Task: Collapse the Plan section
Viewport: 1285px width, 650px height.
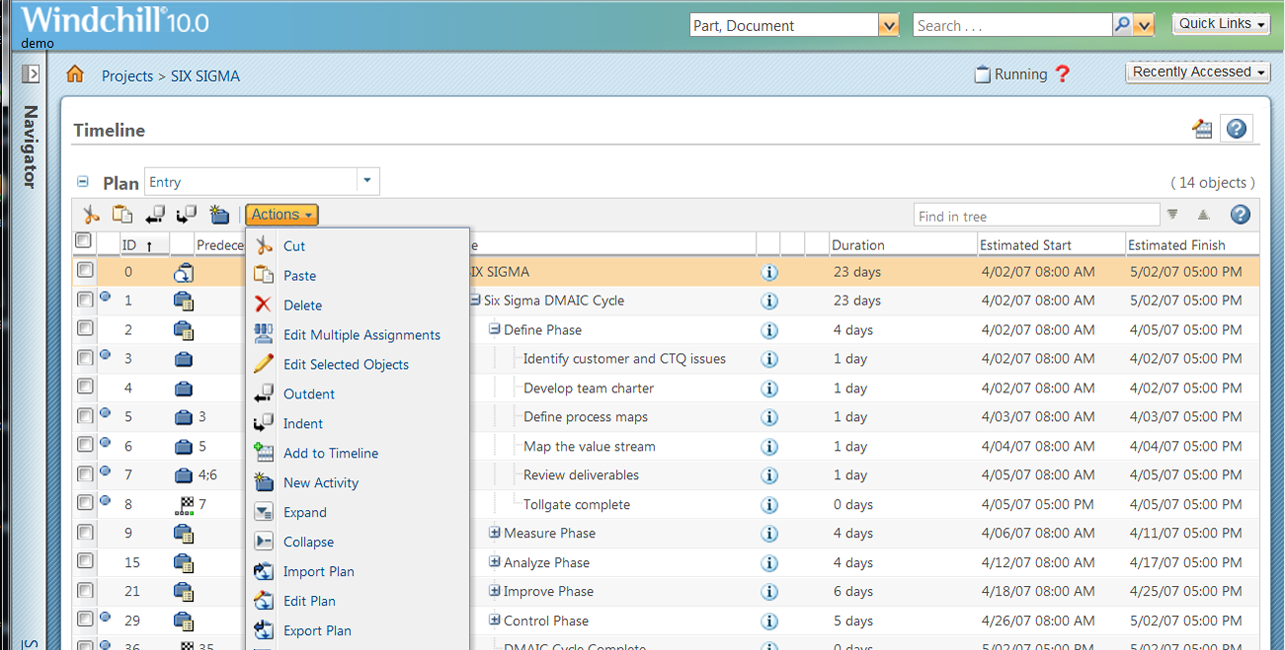Action: tap(83, 182)
